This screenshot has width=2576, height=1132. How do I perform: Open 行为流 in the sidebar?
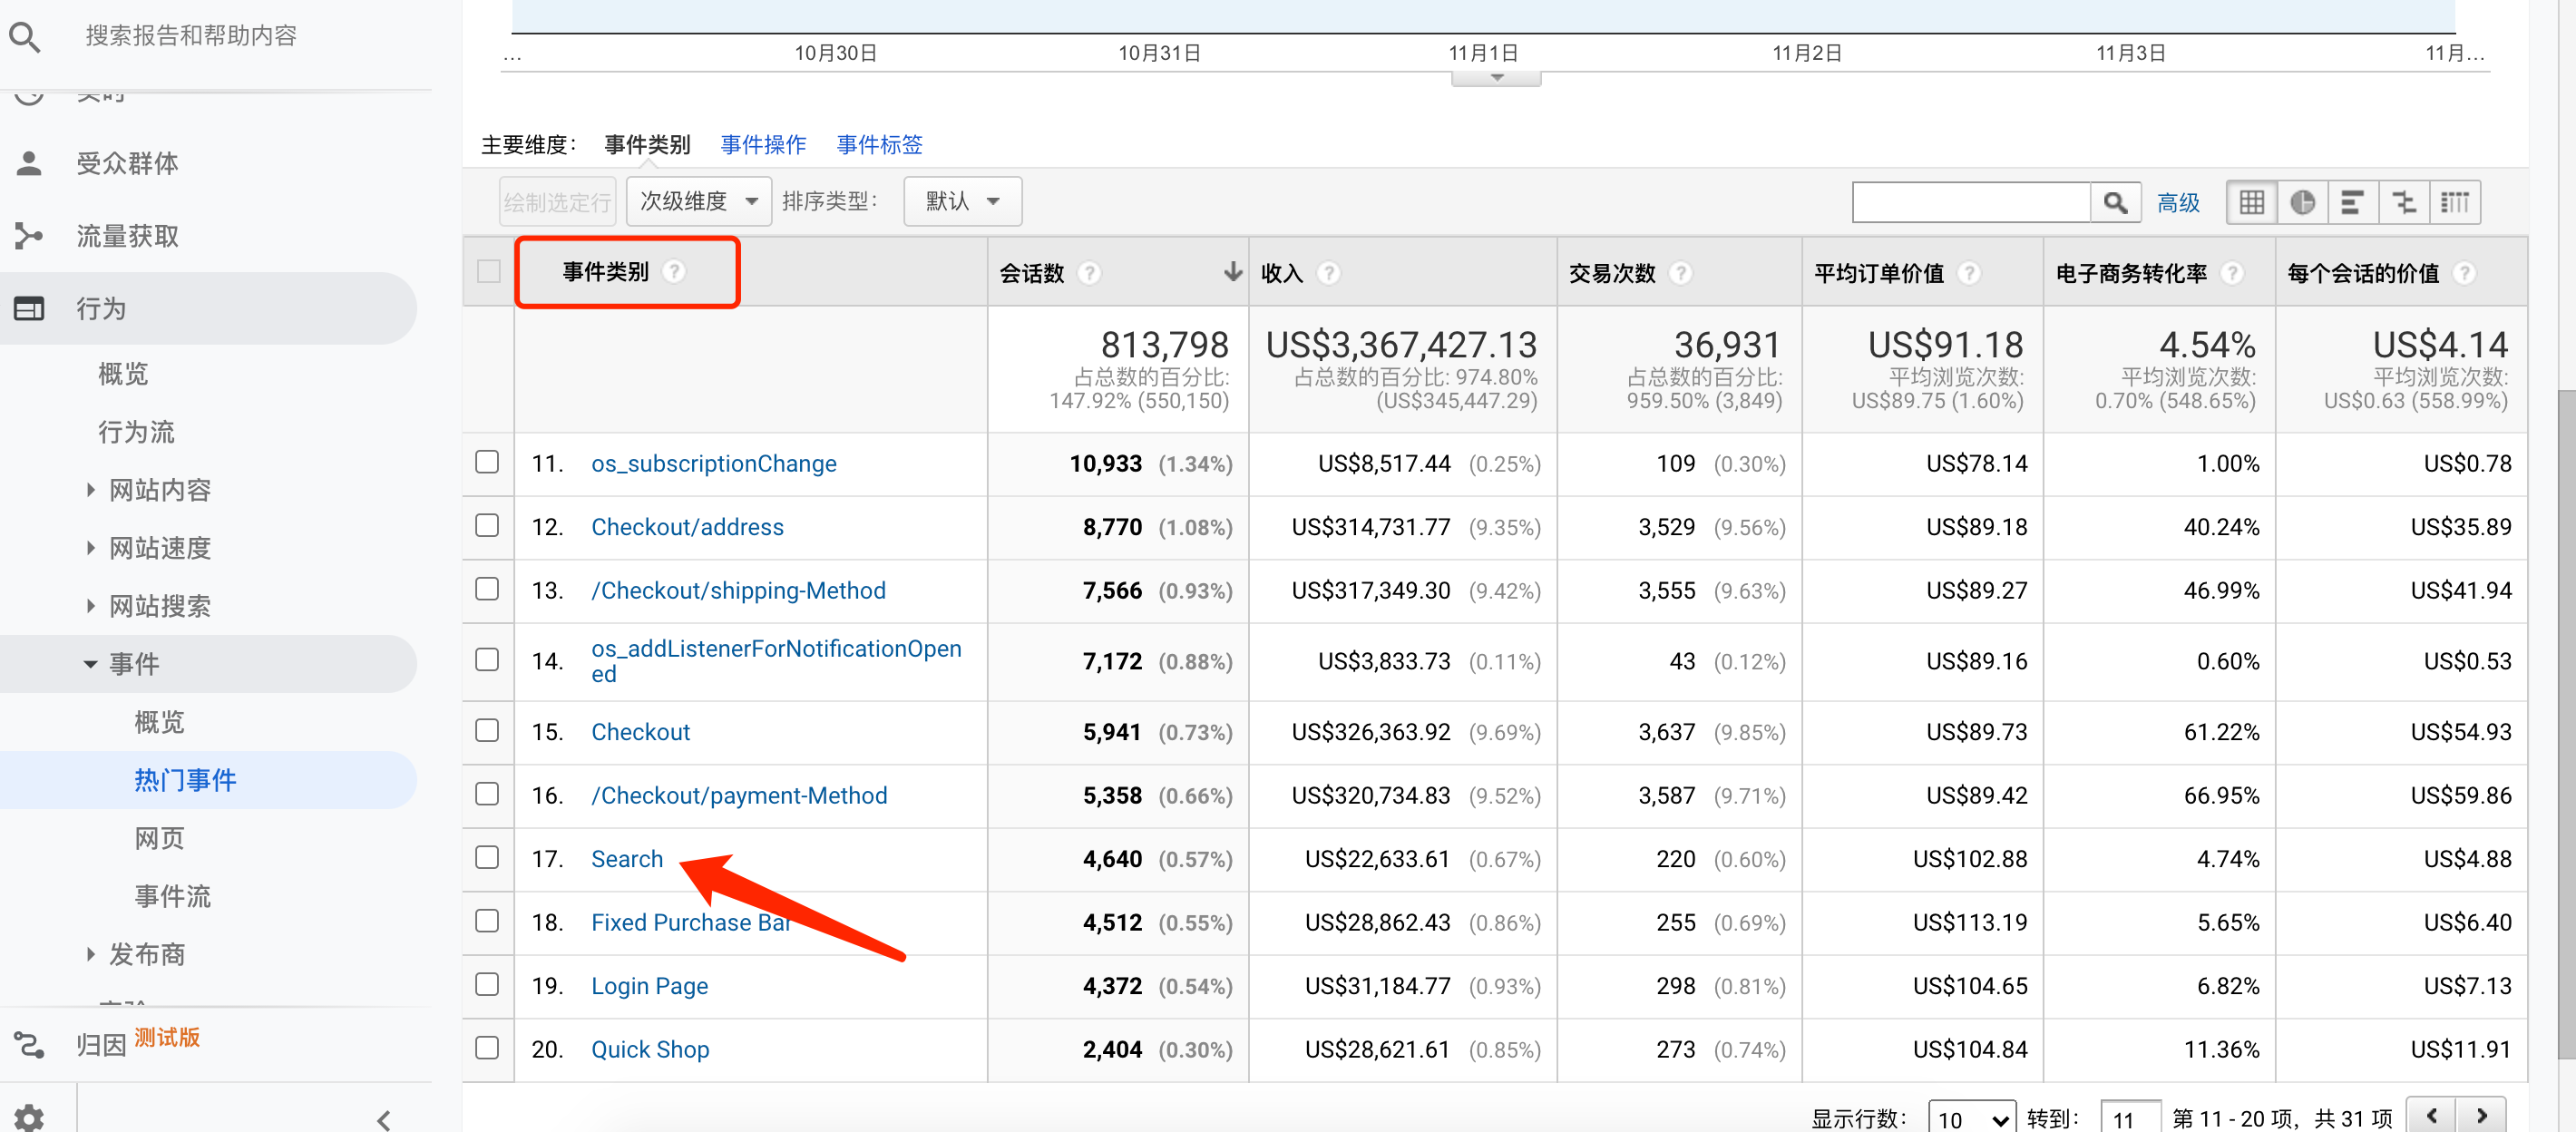point(136,432)
